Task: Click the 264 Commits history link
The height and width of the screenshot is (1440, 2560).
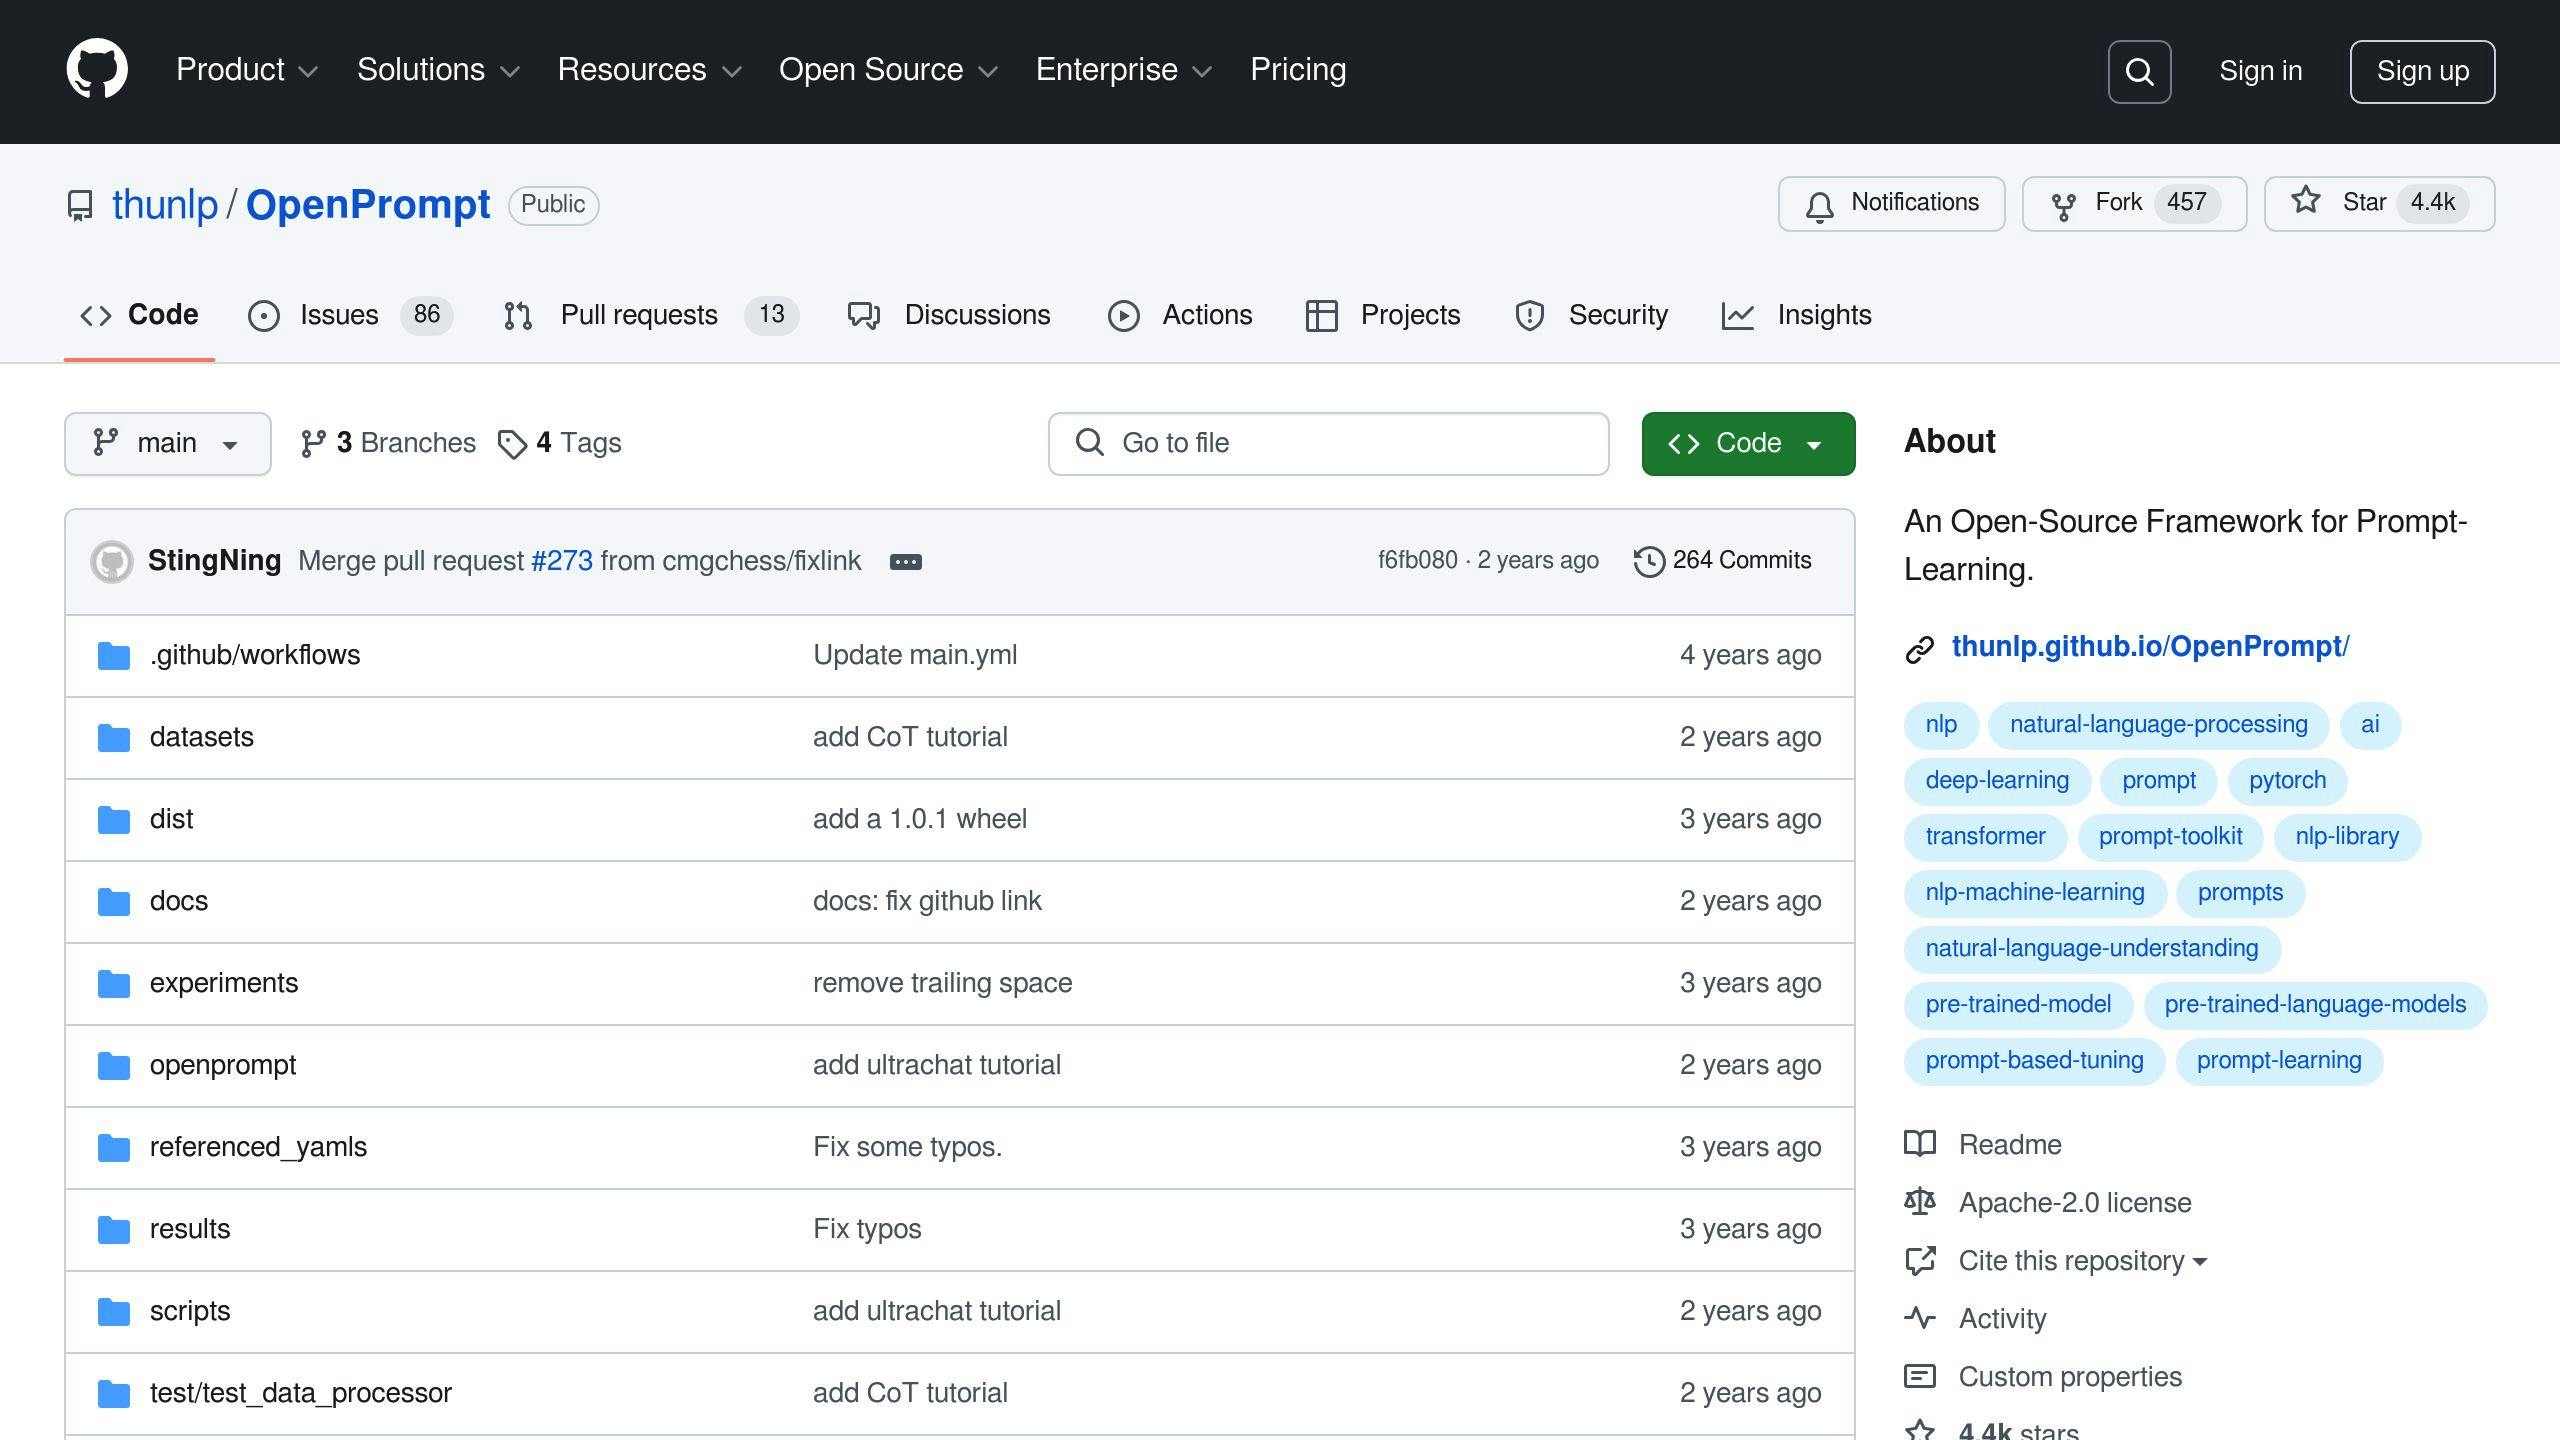Action: point(1721,561)
